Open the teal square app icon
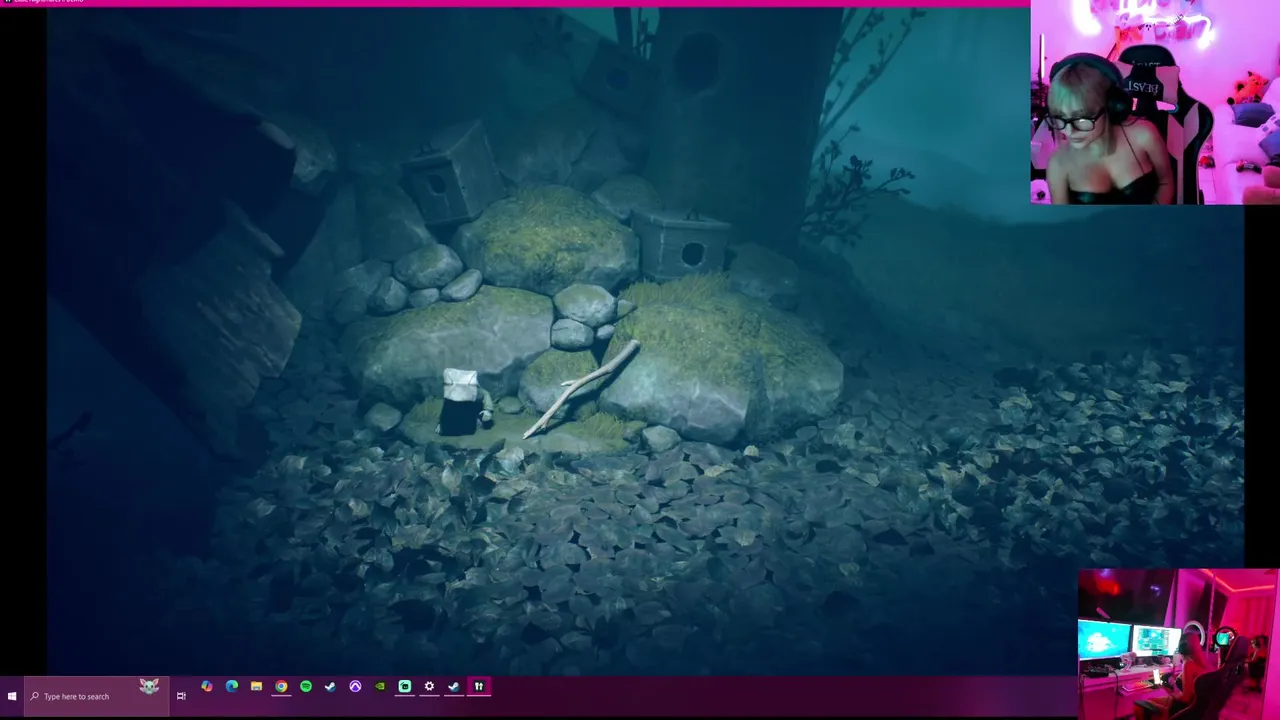The image size is (1280, 720). click(405, 686)
